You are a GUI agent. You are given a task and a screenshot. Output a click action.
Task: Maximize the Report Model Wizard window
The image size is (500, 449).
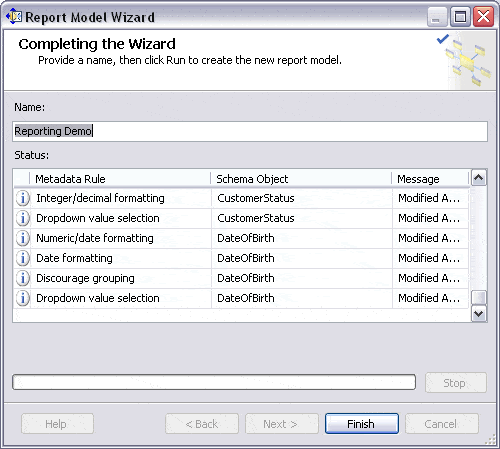(x=460, y=16)
